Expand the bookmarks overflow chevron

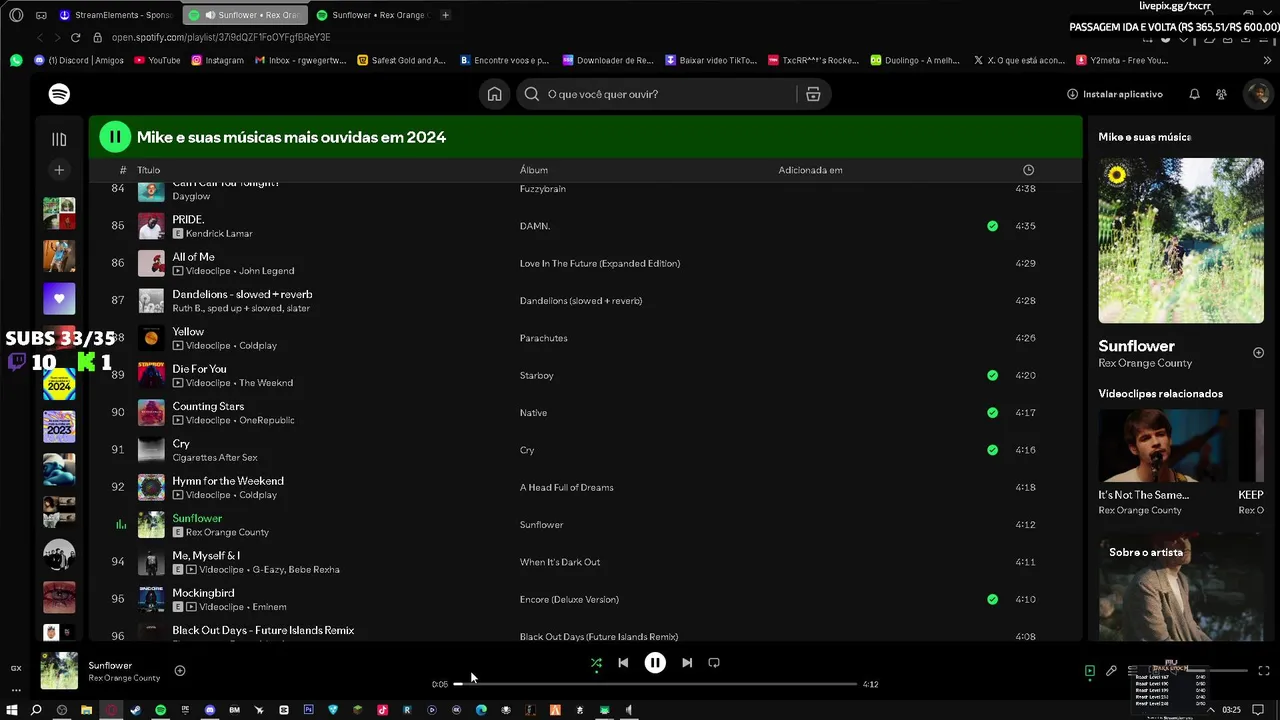coord(1268,60)
